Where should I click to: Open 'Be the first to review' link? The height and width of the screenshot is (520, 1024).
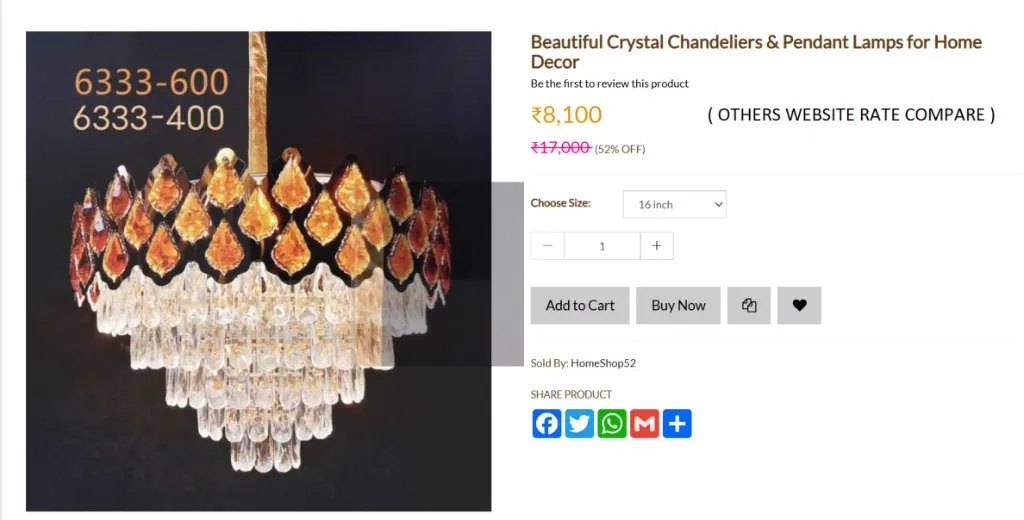tap(609, 84)
